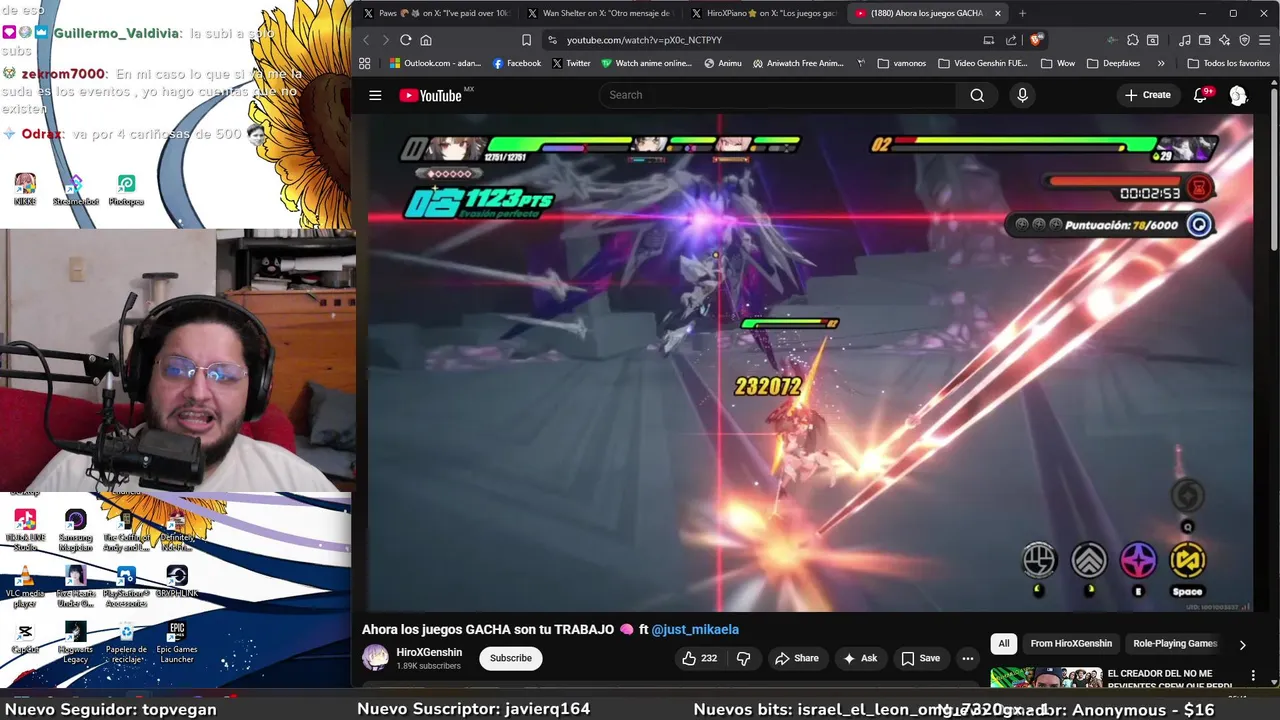
Task: Click the Share button under video
Action: [x=796, y=658]
